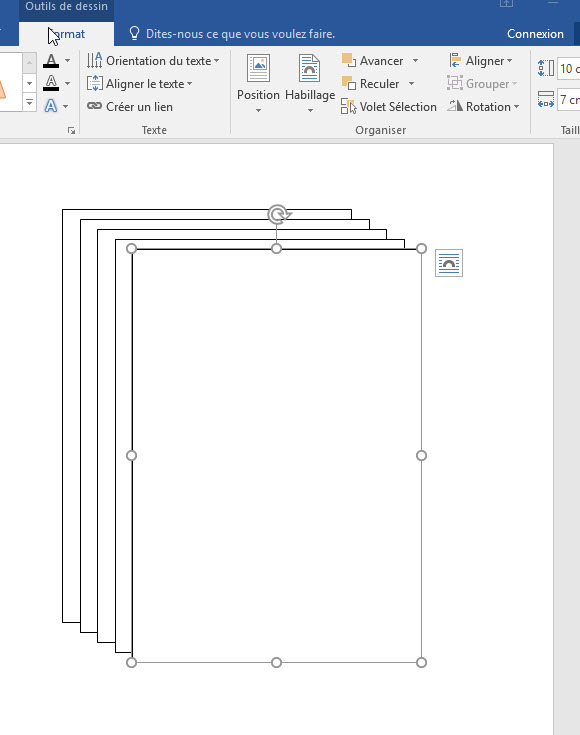580x735 pixels.
Task: Open the dropdown arrow next to Avancer
Action: coord(415,61)
